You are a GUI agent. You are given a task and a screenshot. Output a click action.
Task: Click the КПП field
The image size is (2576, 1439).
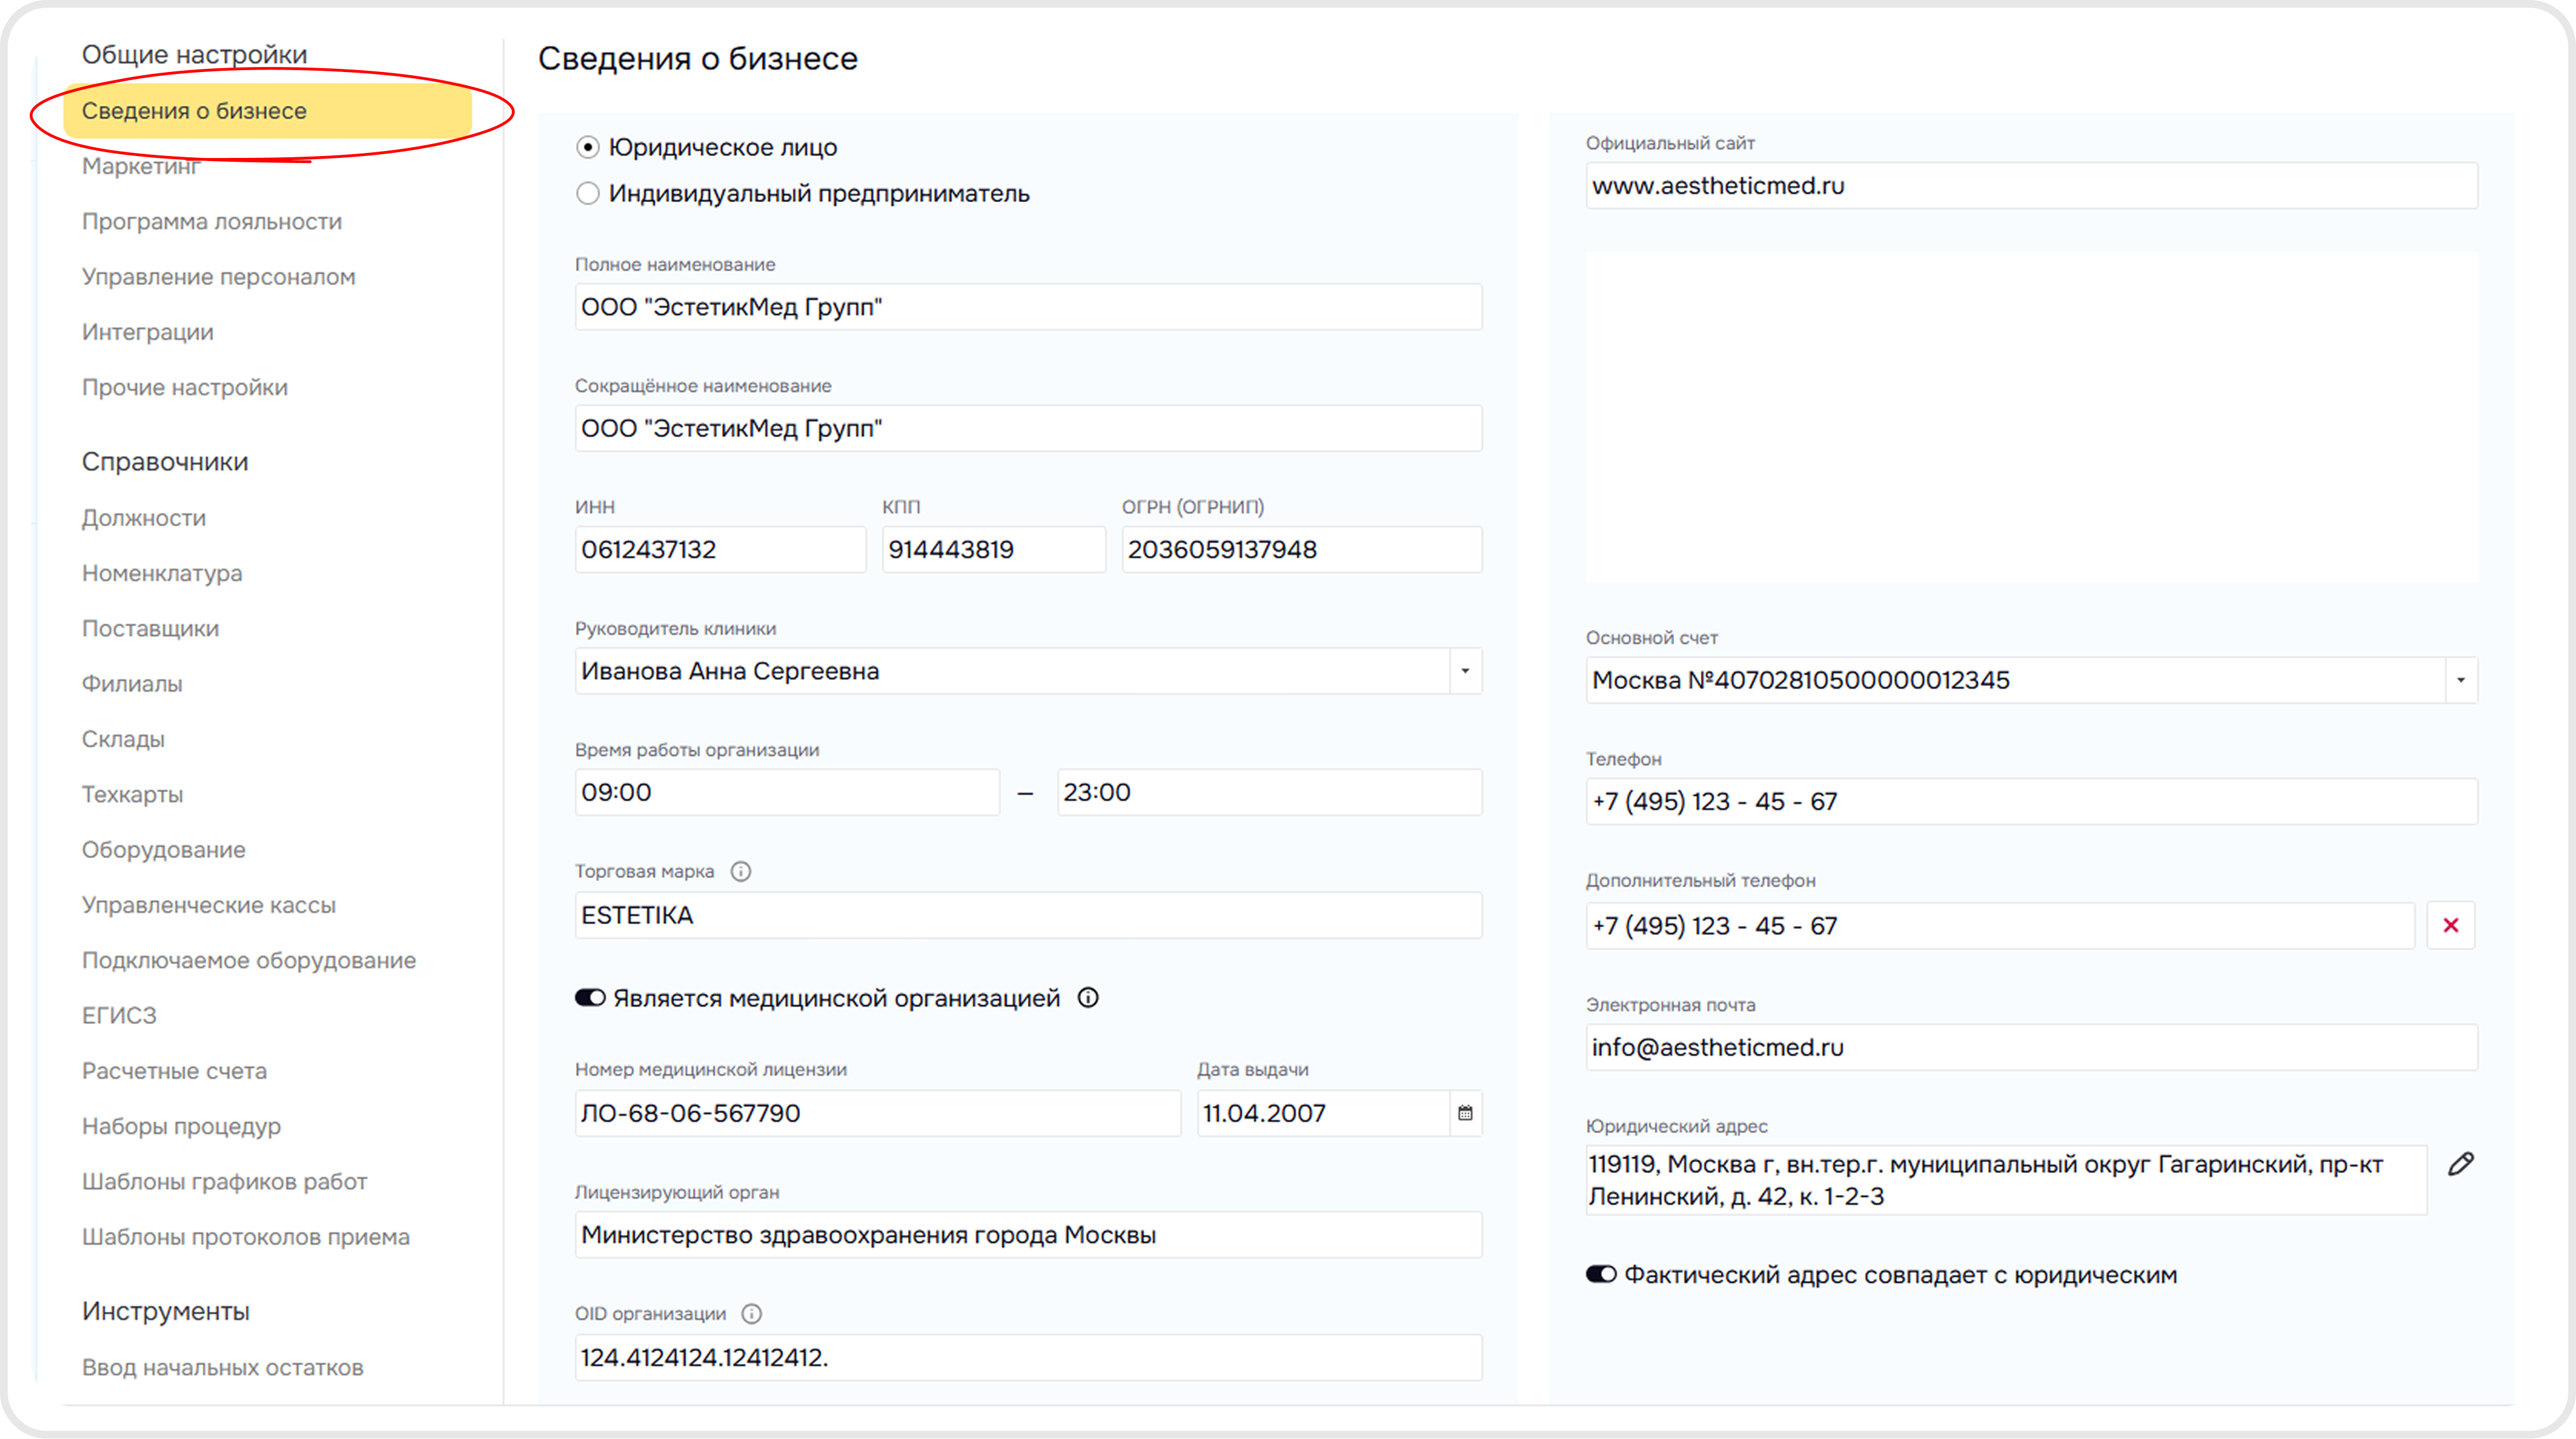tap(994, 549)
